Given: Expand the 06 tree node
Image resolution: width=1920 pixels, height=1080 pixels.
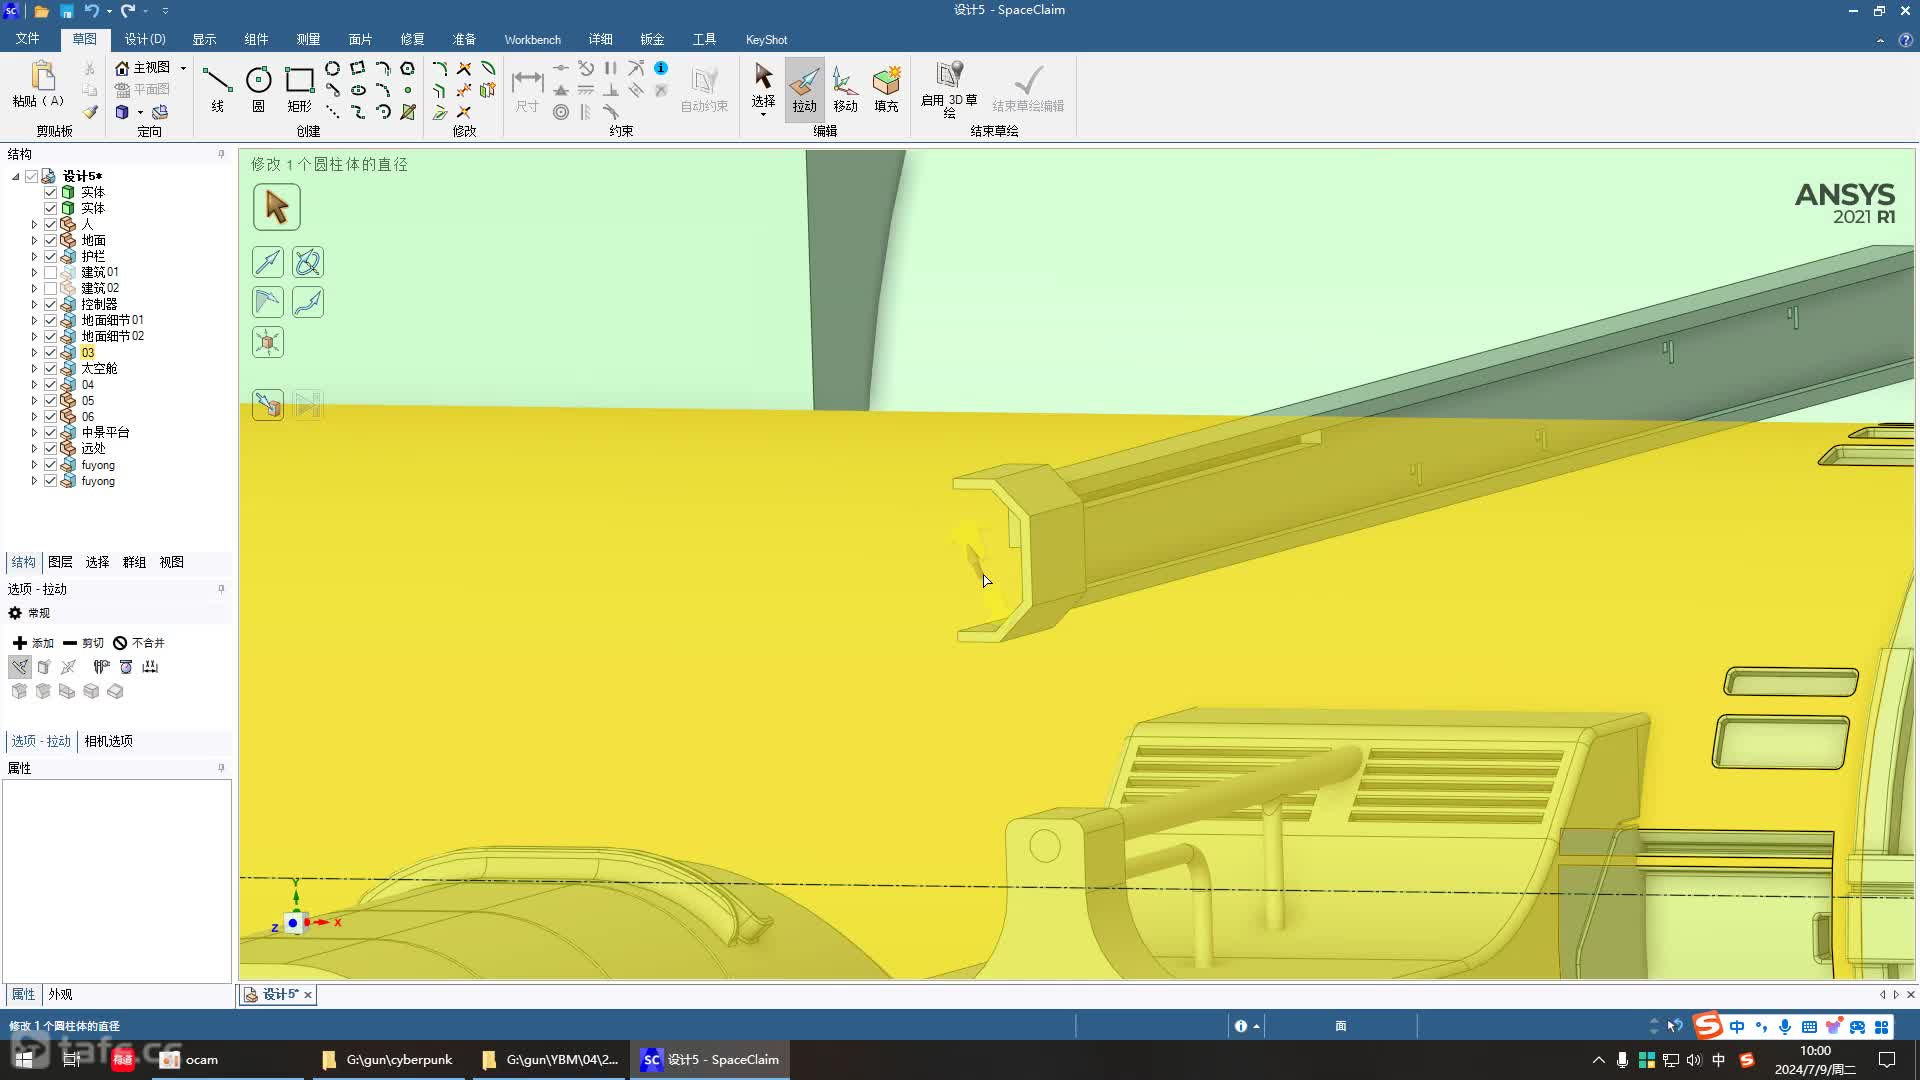Looking at the screenshot, I should click(x=34, y=416).
